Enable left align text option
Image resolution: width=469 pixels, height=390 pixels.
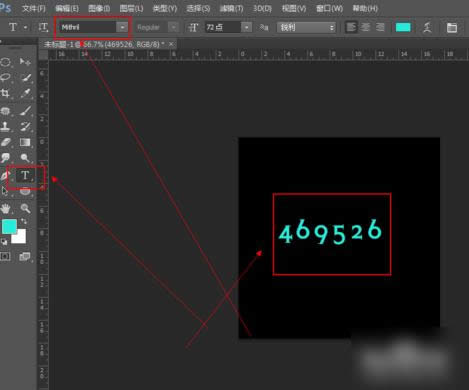[351, 27]
